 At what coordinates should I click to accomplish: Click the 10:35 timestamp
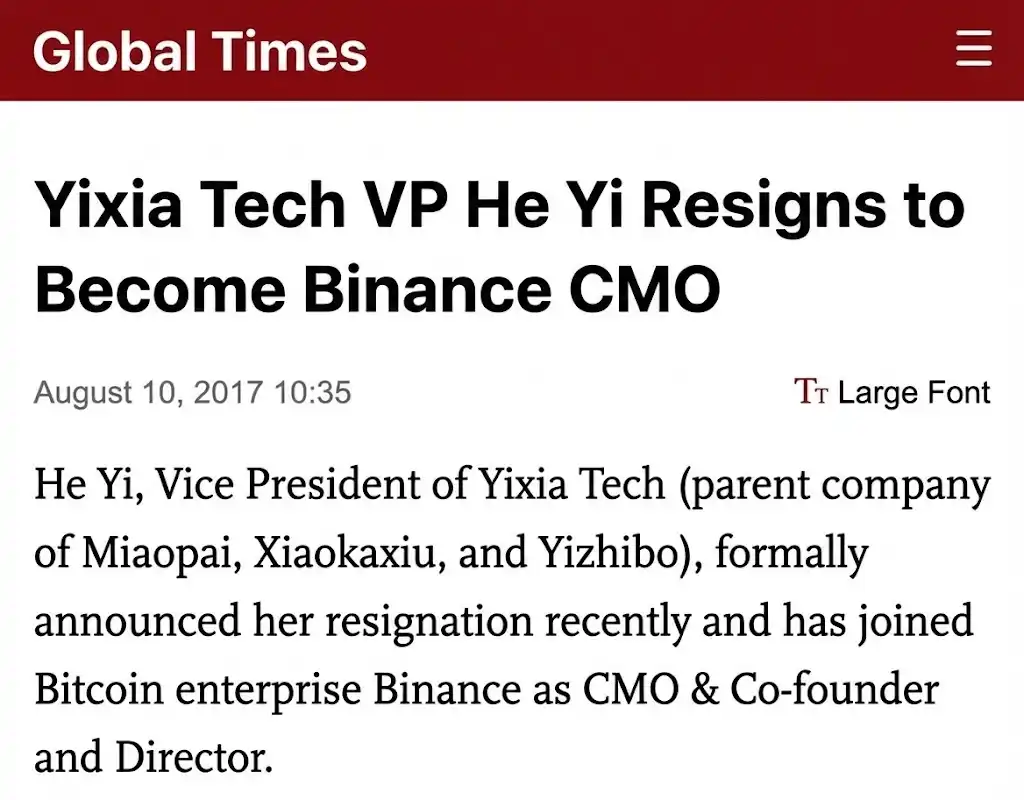pos(312,392)
